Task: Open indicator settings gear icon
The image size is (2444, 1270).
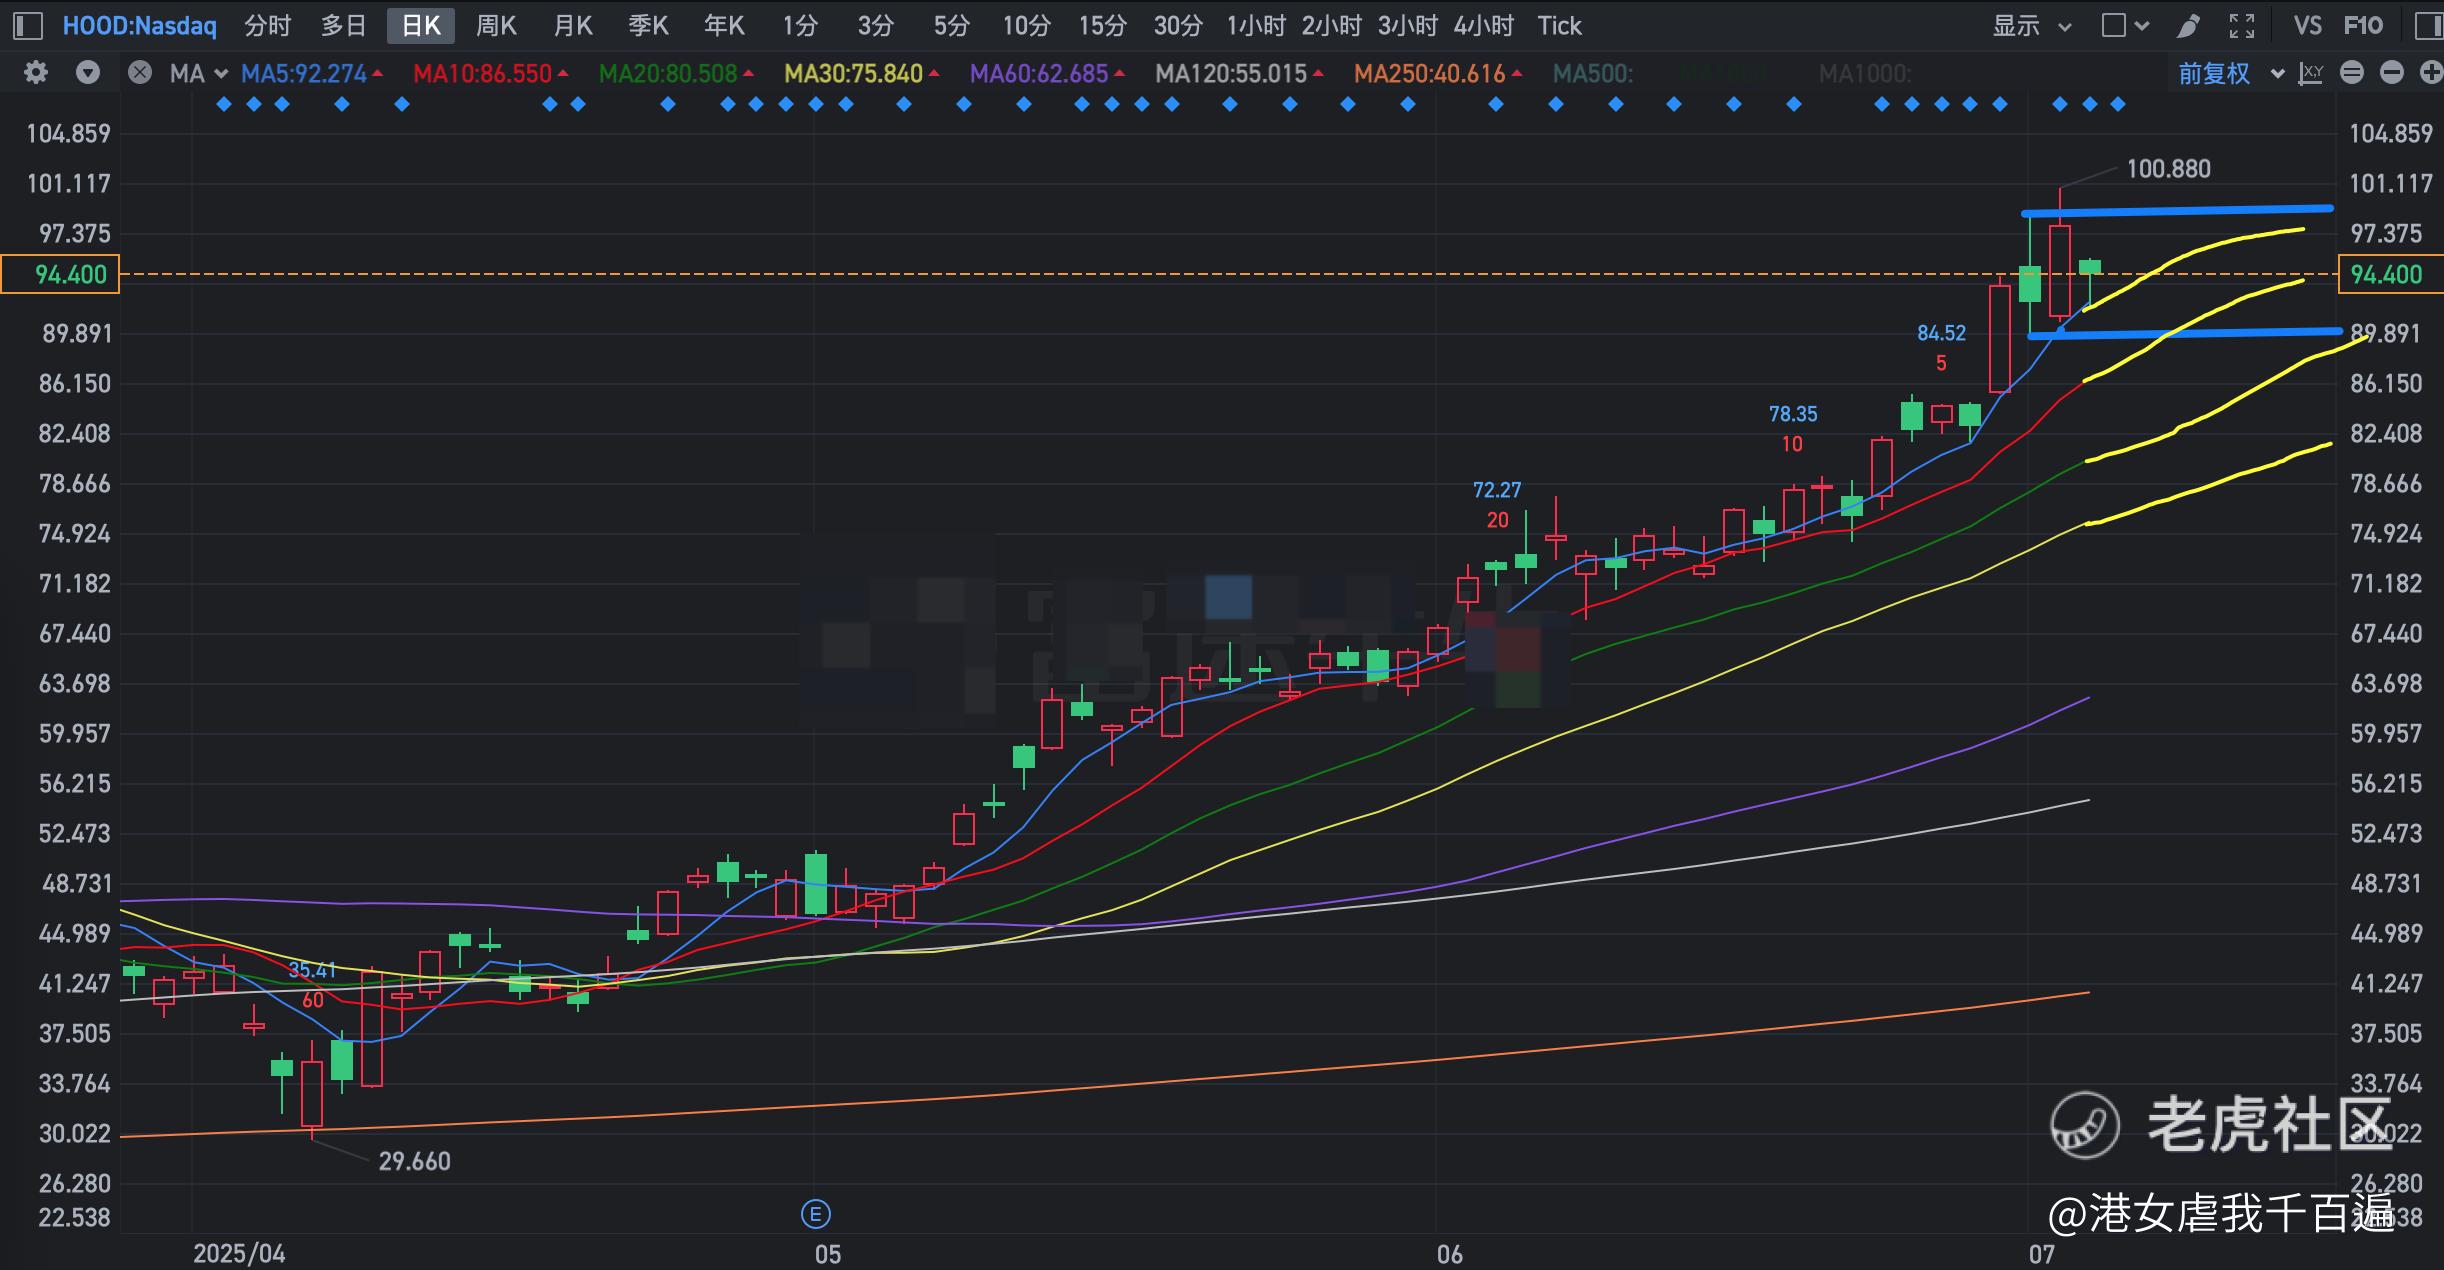Action: coord(36,73)
